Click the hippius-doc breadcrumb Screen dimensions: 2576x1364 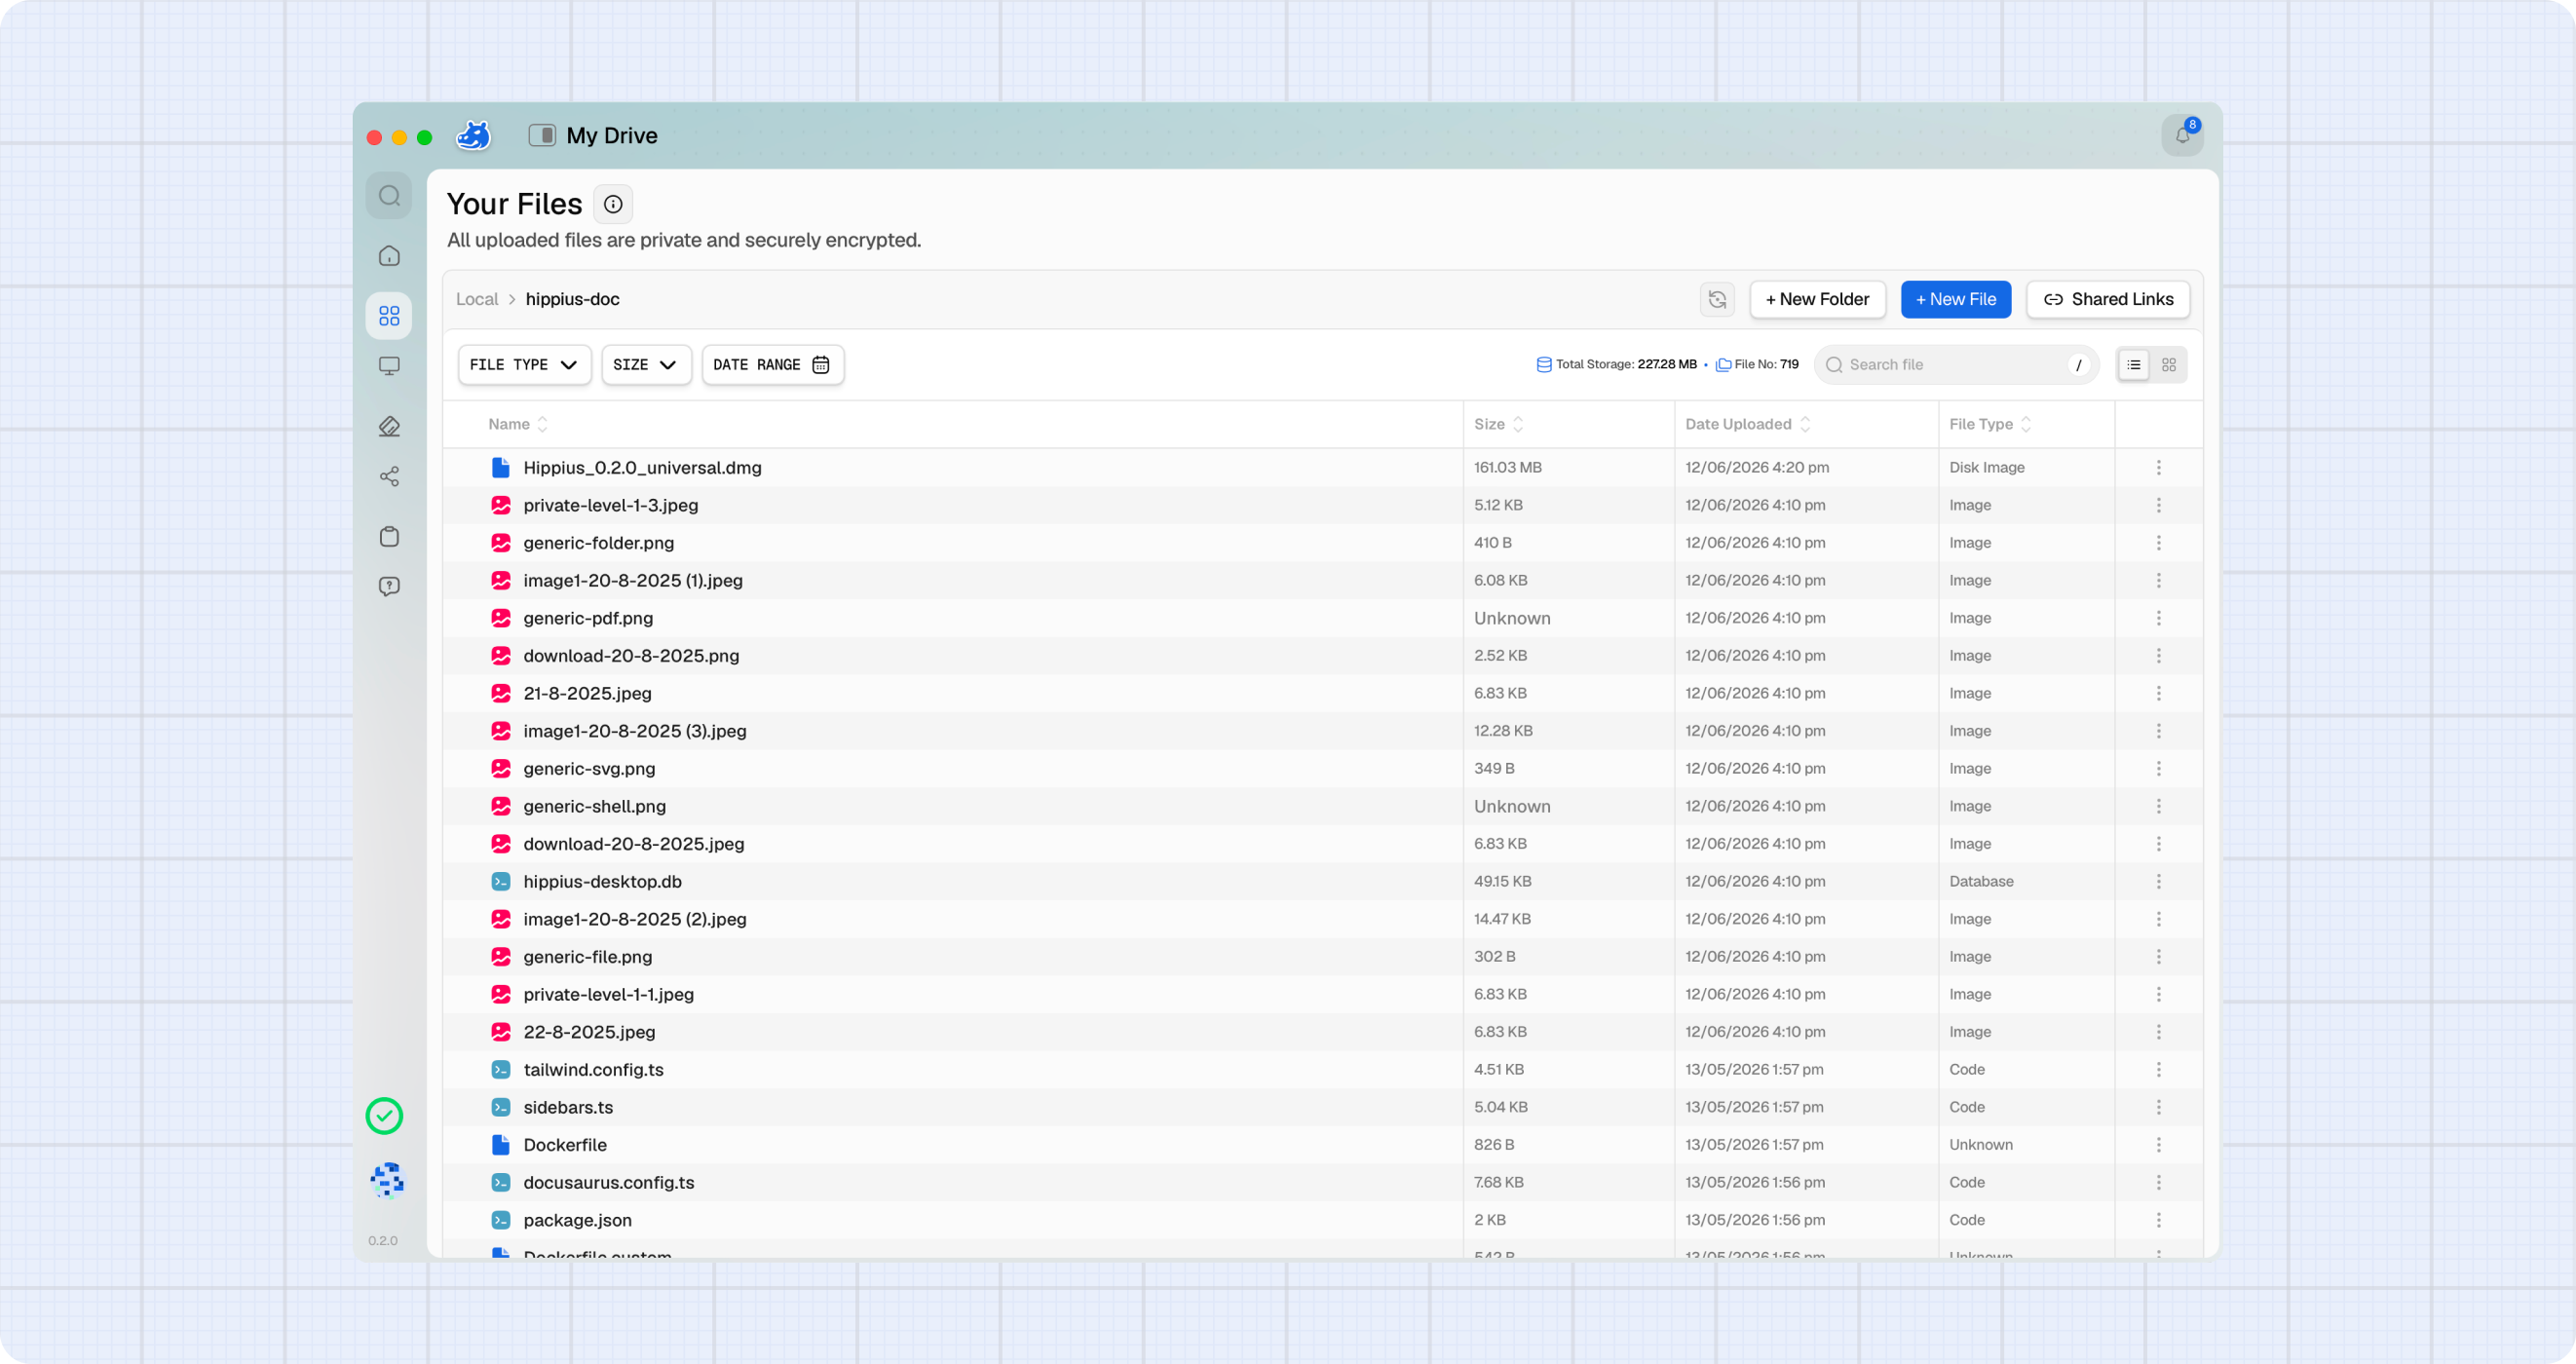573,299
